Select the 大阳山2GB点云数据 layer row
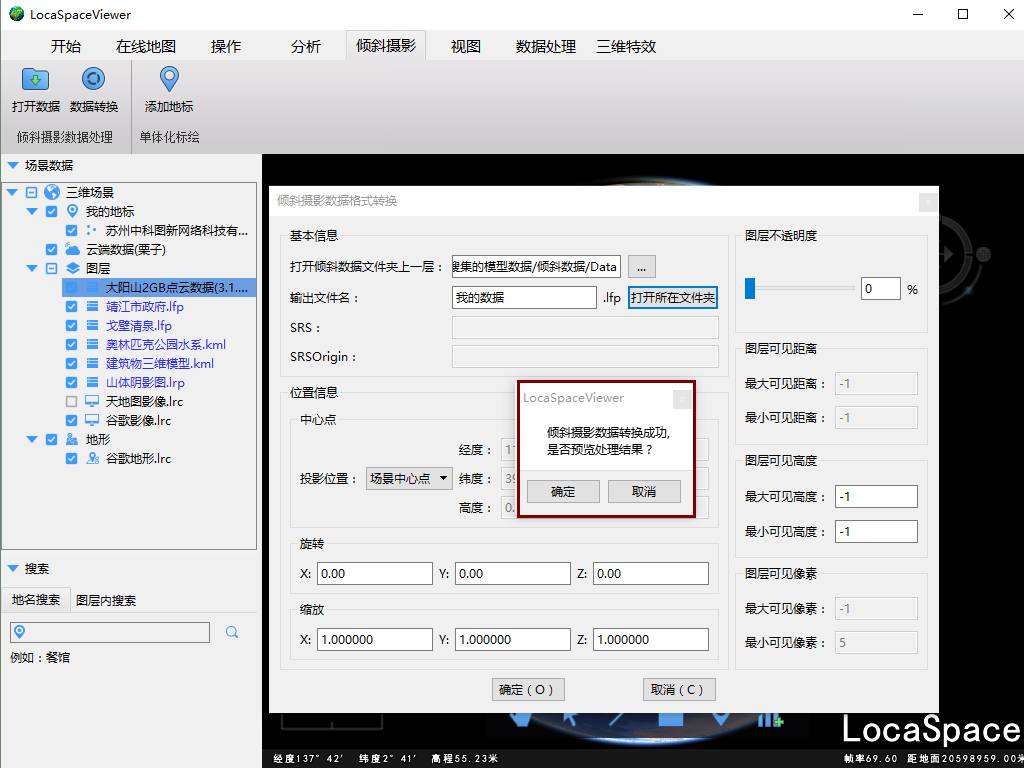This screenshot has height=768, width=1024. 159,287
